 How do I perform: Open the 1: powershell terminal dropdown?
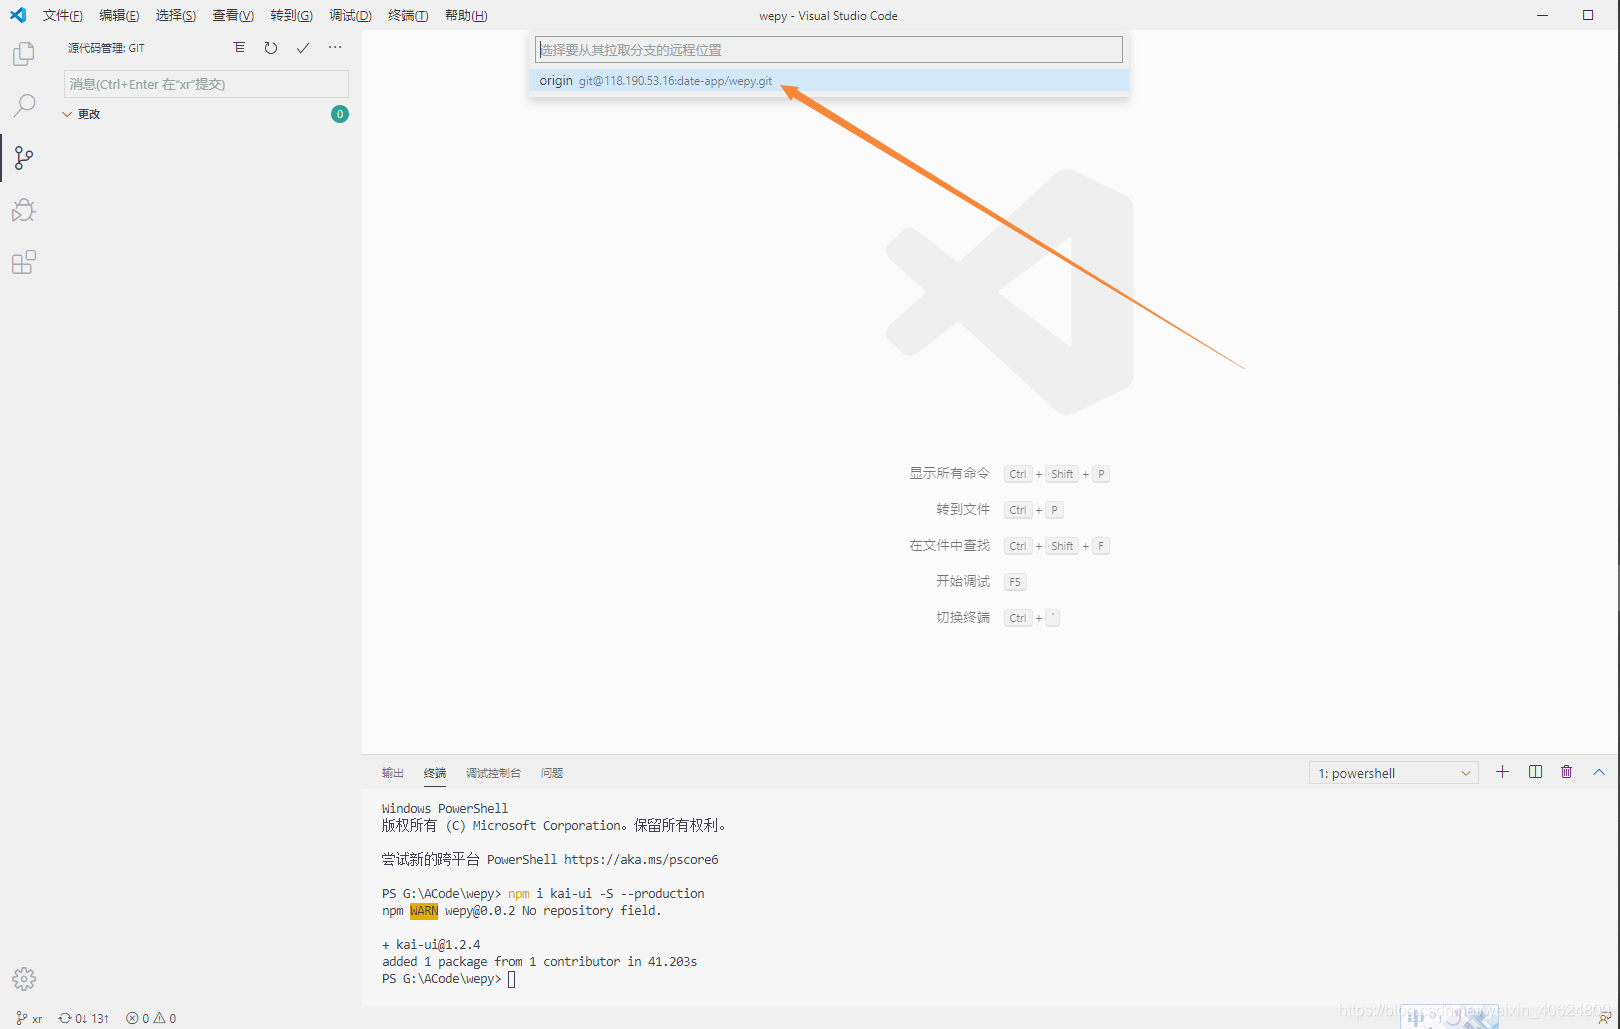point(1393,773)
